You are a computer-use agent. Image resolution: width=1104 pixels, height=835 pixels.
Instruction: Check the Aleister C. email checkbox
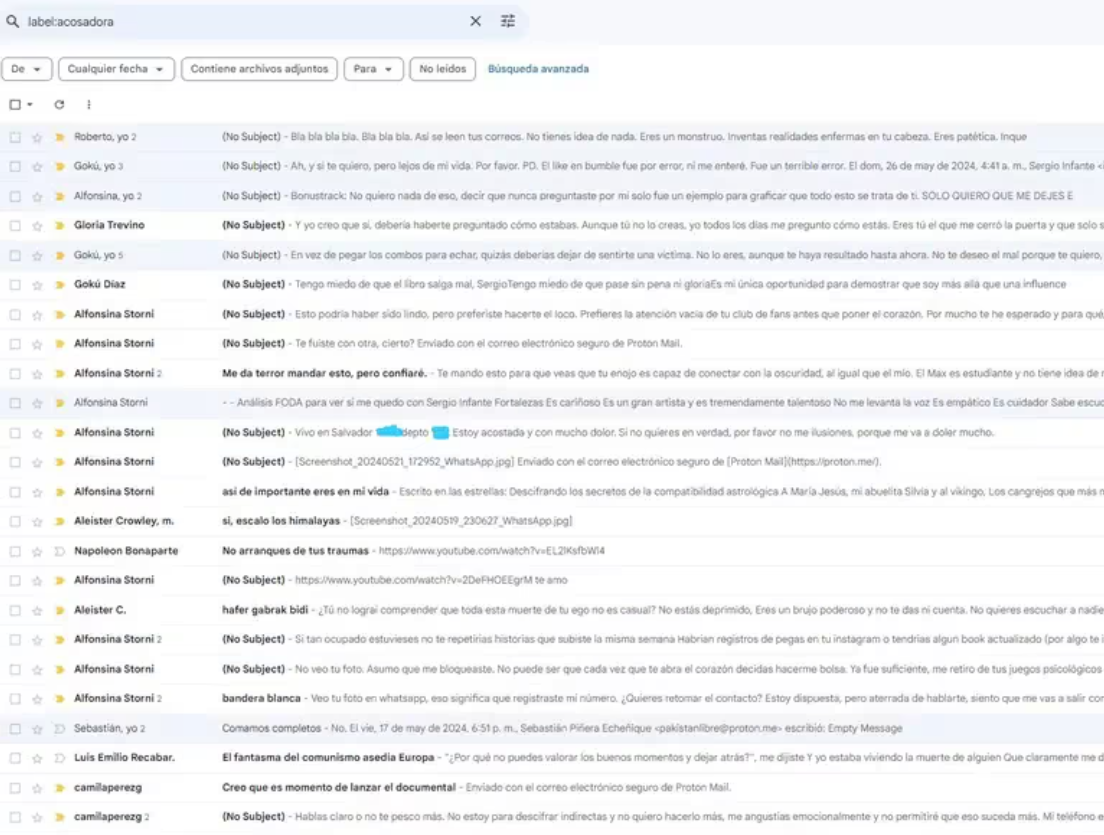15,610
